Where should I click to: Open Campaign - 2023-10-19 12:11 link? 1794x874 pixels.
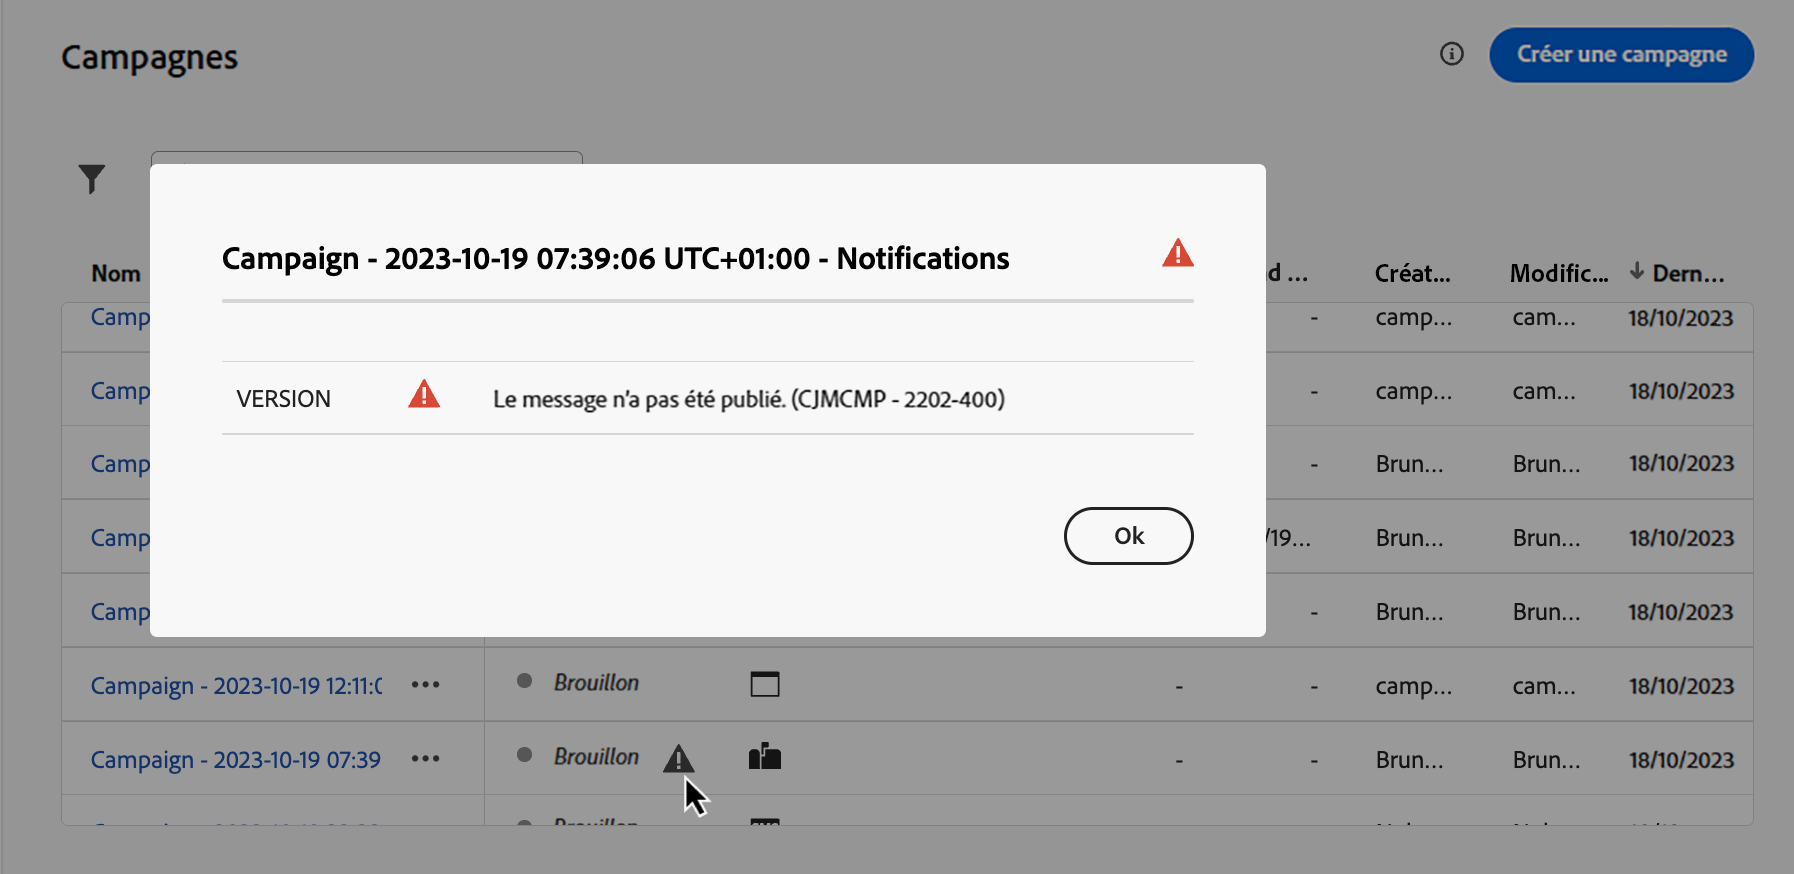tap(236, 686)
